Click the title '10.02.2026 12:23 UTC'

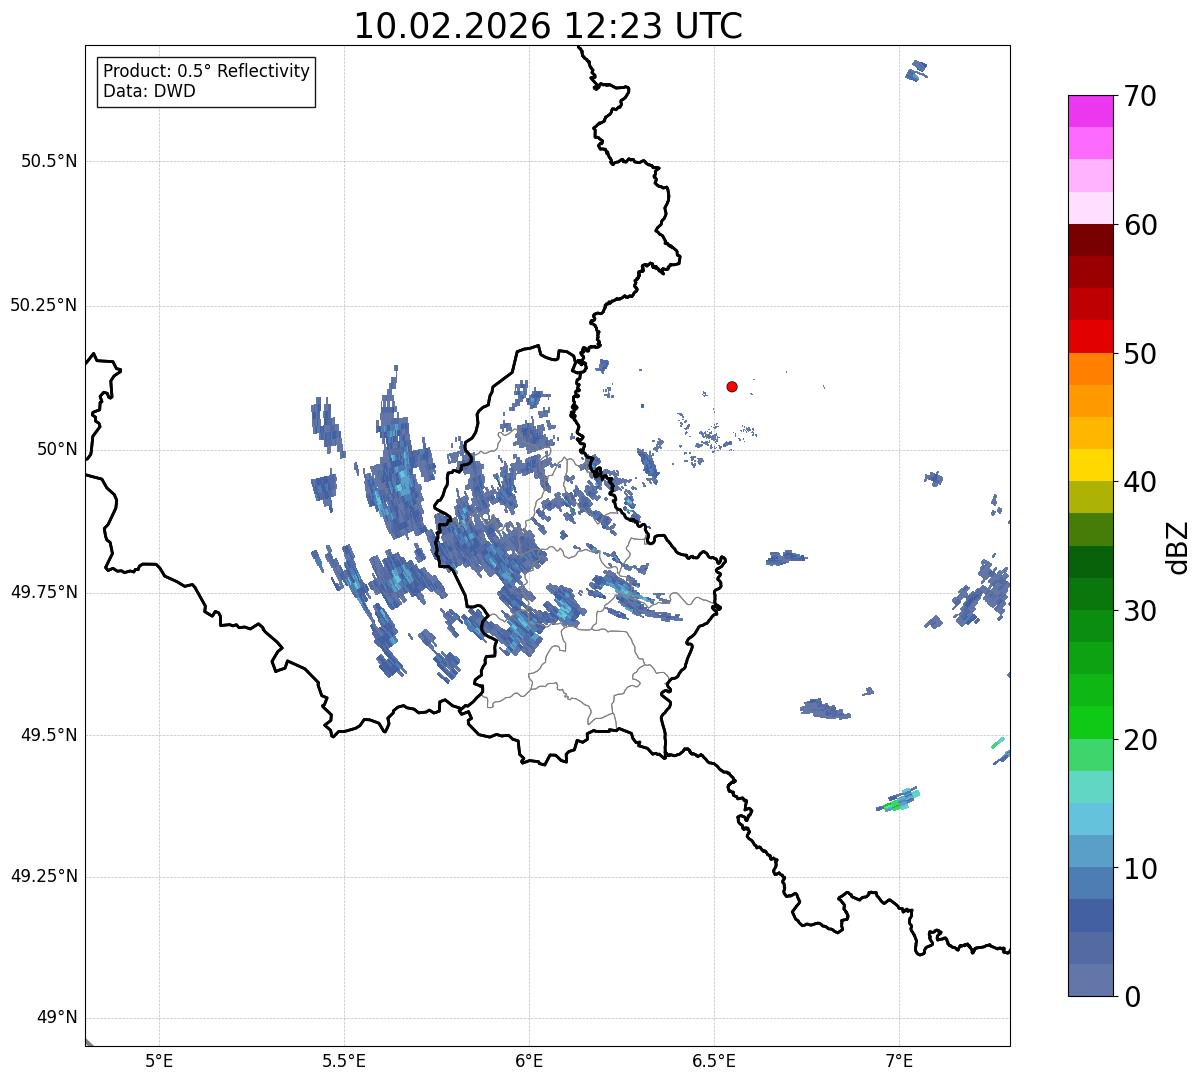pyautogui.click(x=548, y=26)
